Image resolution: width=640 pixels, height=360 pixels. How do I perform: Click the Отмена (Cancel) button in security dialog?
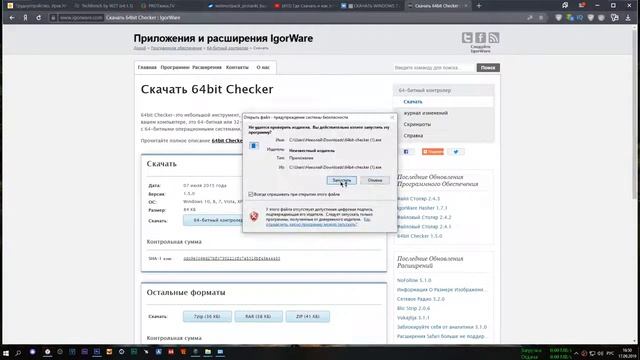(375, 180)
